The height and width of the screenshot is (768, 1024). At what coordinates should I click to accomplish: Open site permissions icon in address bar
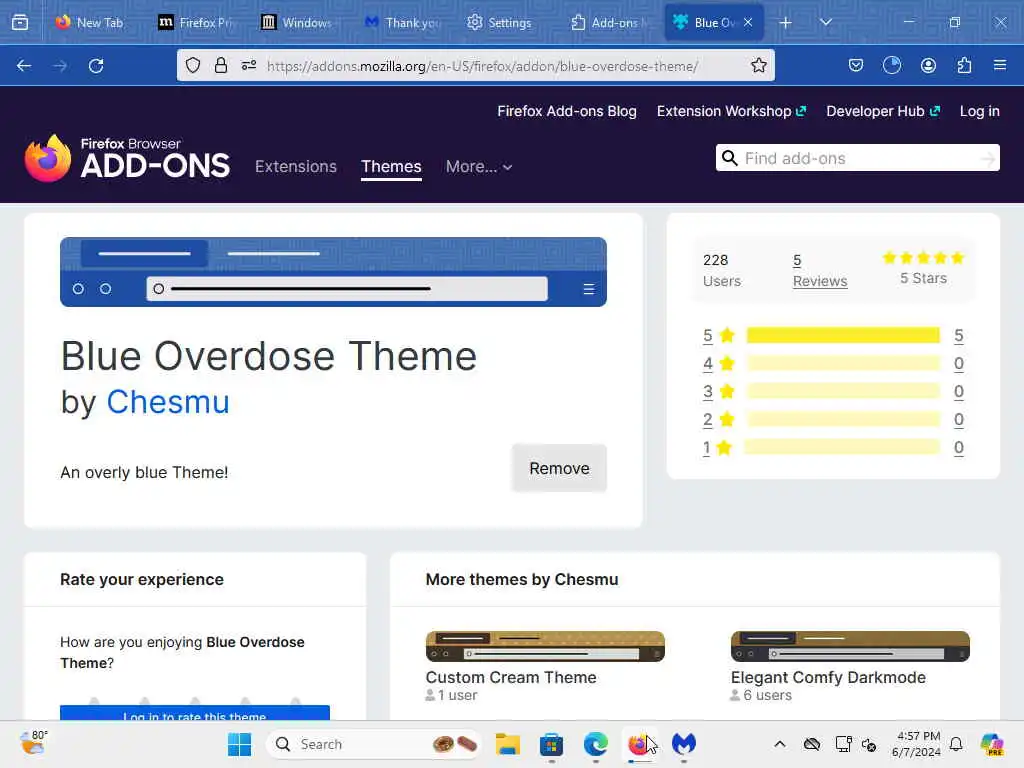249,65
